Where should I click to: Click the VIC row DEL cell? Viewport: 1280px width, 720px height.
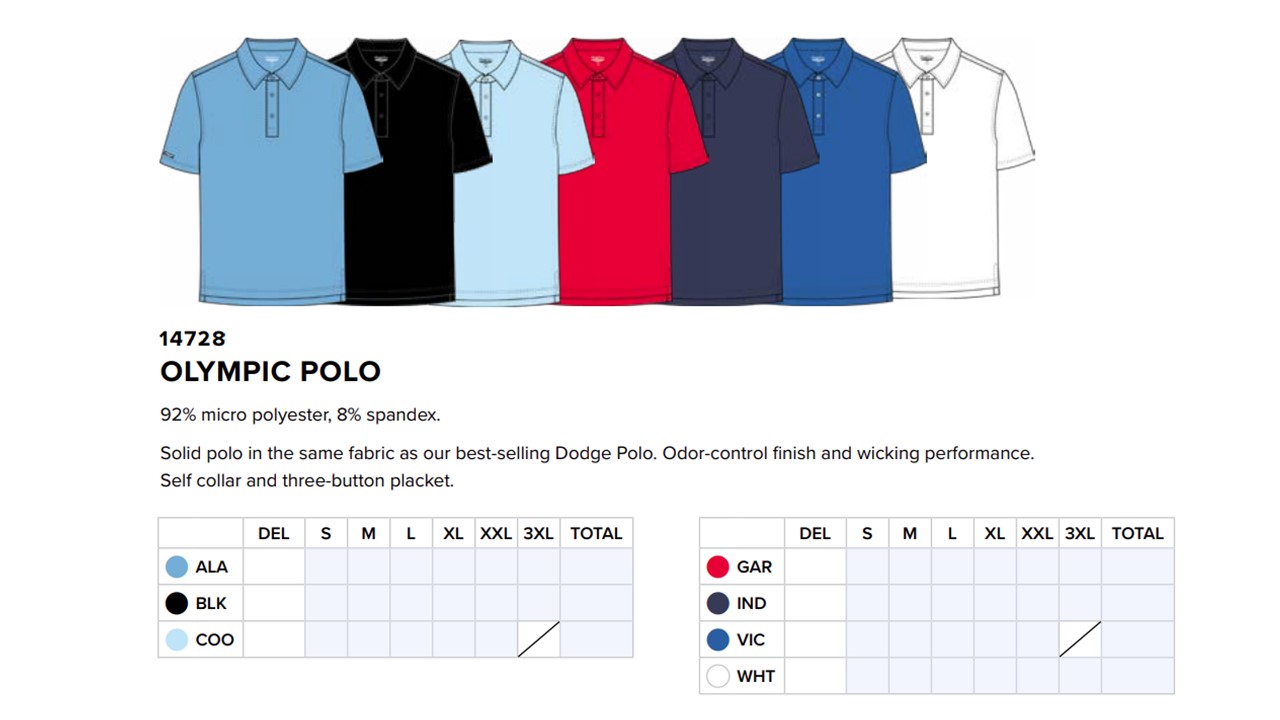pyautogui.click(x=815, y=640)
